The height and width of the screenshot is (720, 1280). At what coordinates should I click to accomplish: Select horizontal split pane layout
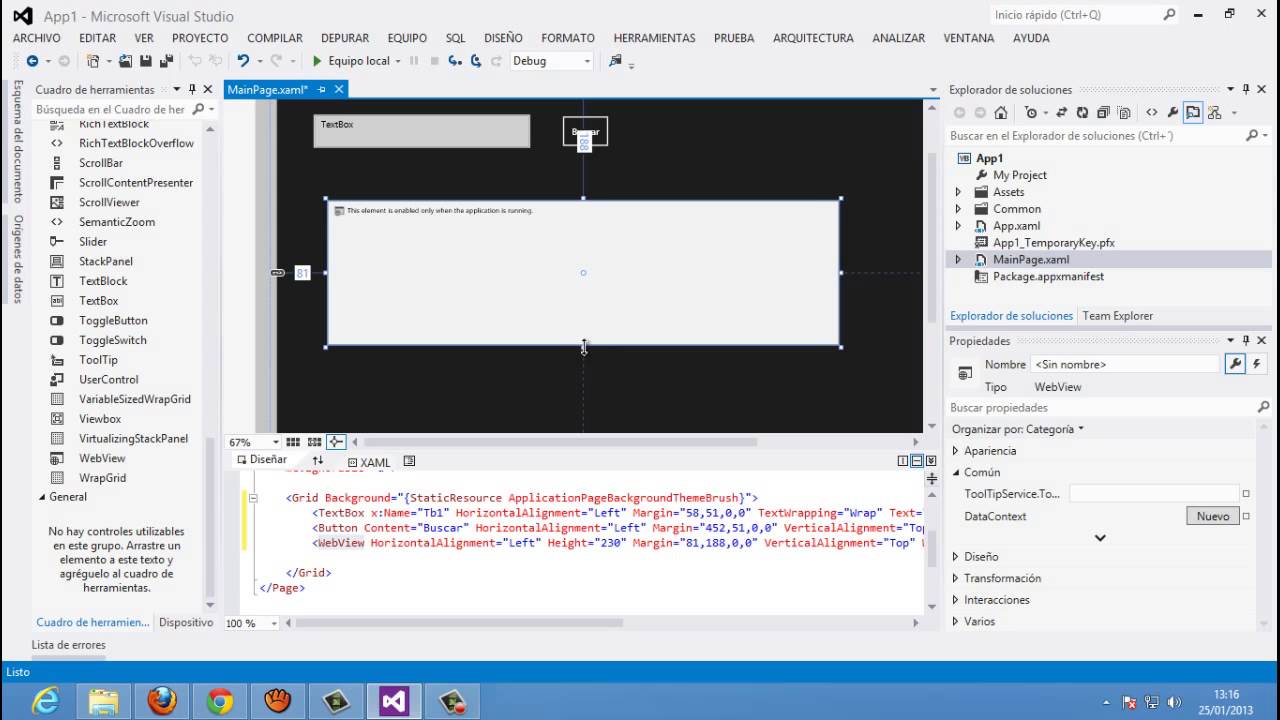pyautogui.click(x=917, y=461)
